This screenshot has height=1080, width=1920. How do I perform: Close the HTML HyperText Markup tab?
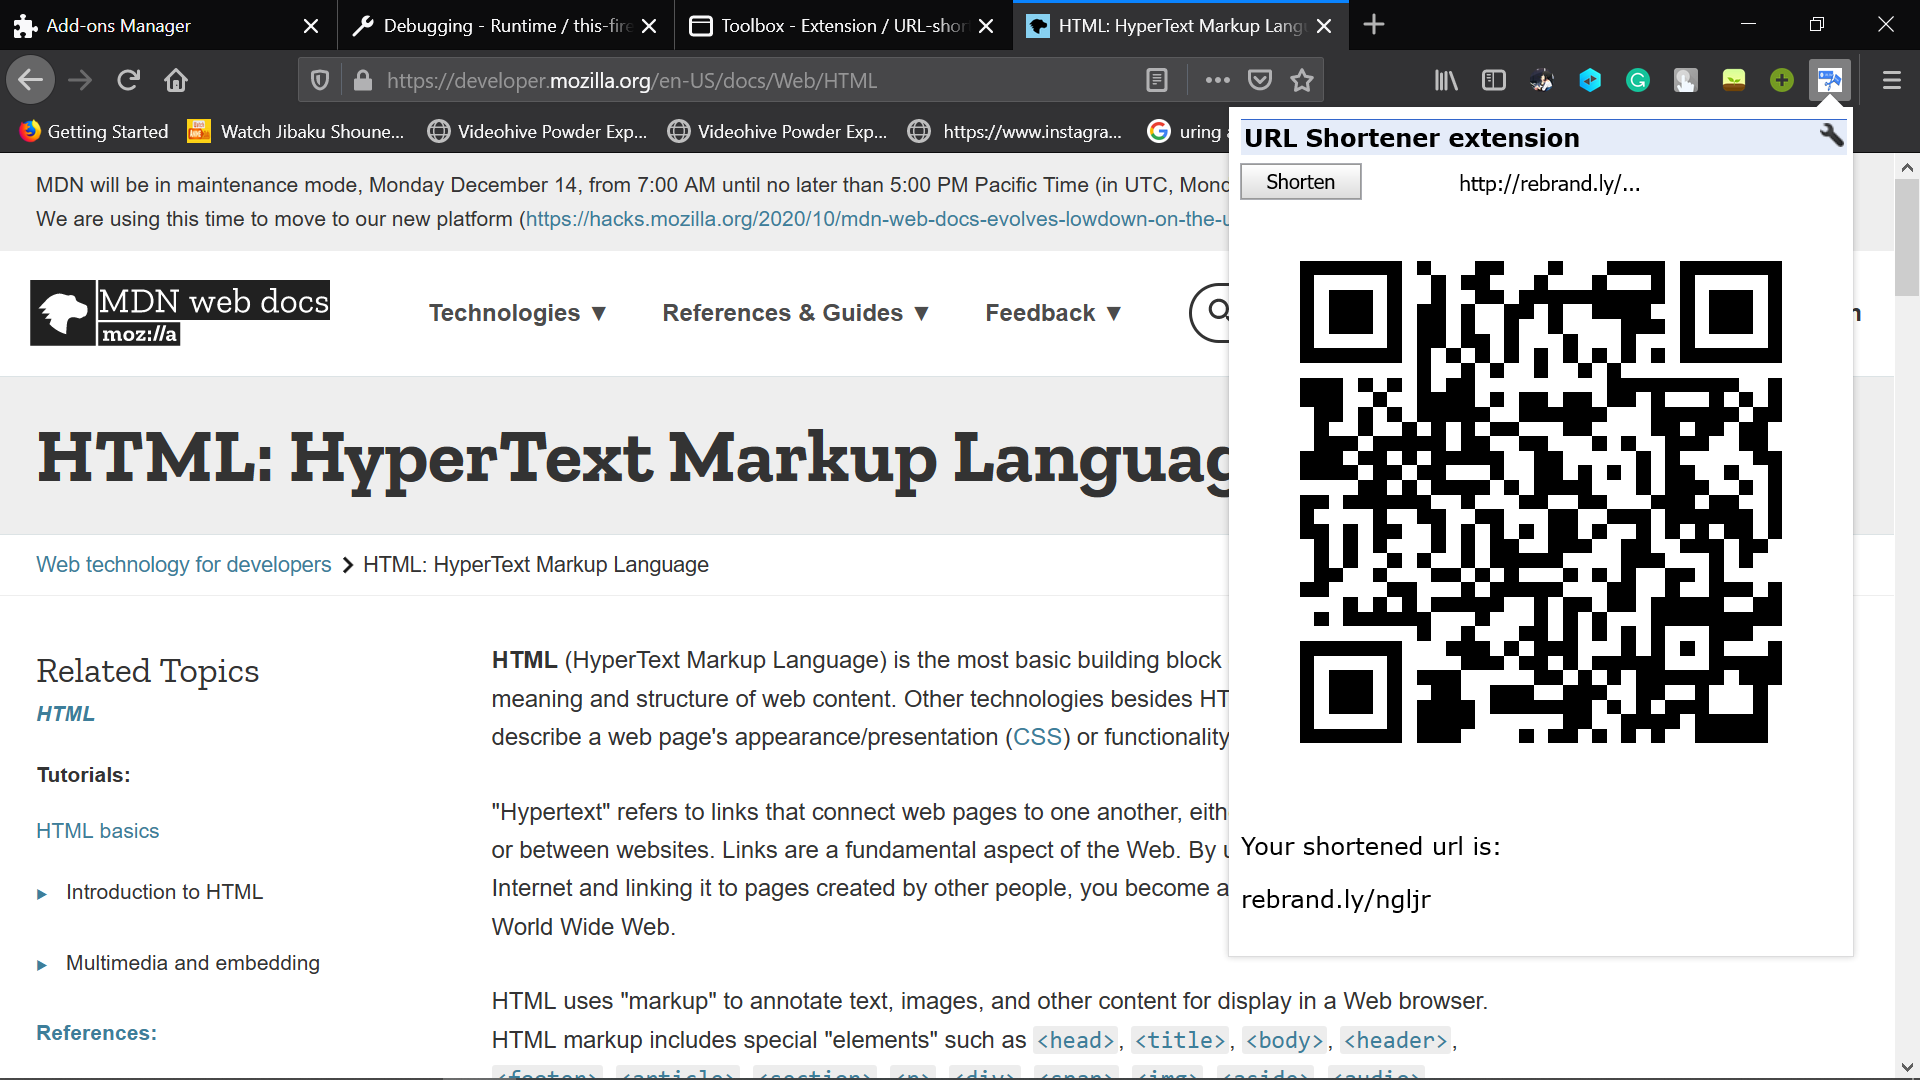[1324, 26]
